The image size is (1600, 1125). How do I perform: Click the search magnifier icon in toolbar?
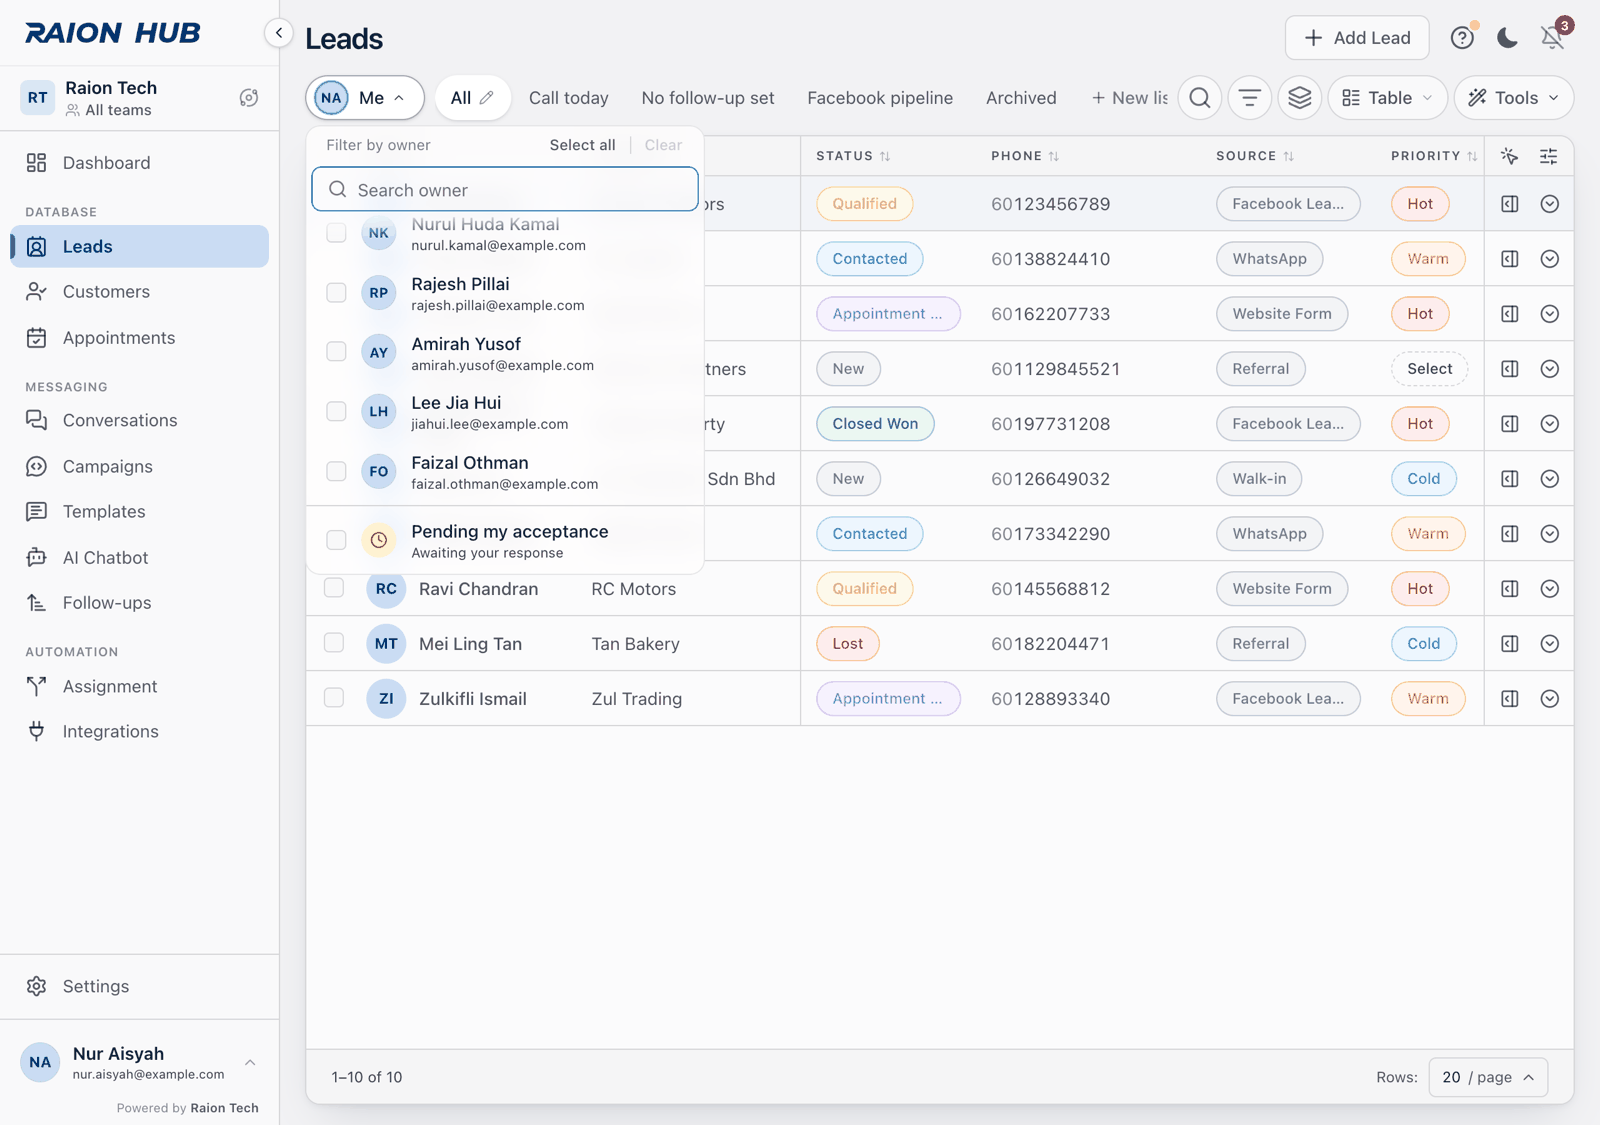tap(1200, 98)
